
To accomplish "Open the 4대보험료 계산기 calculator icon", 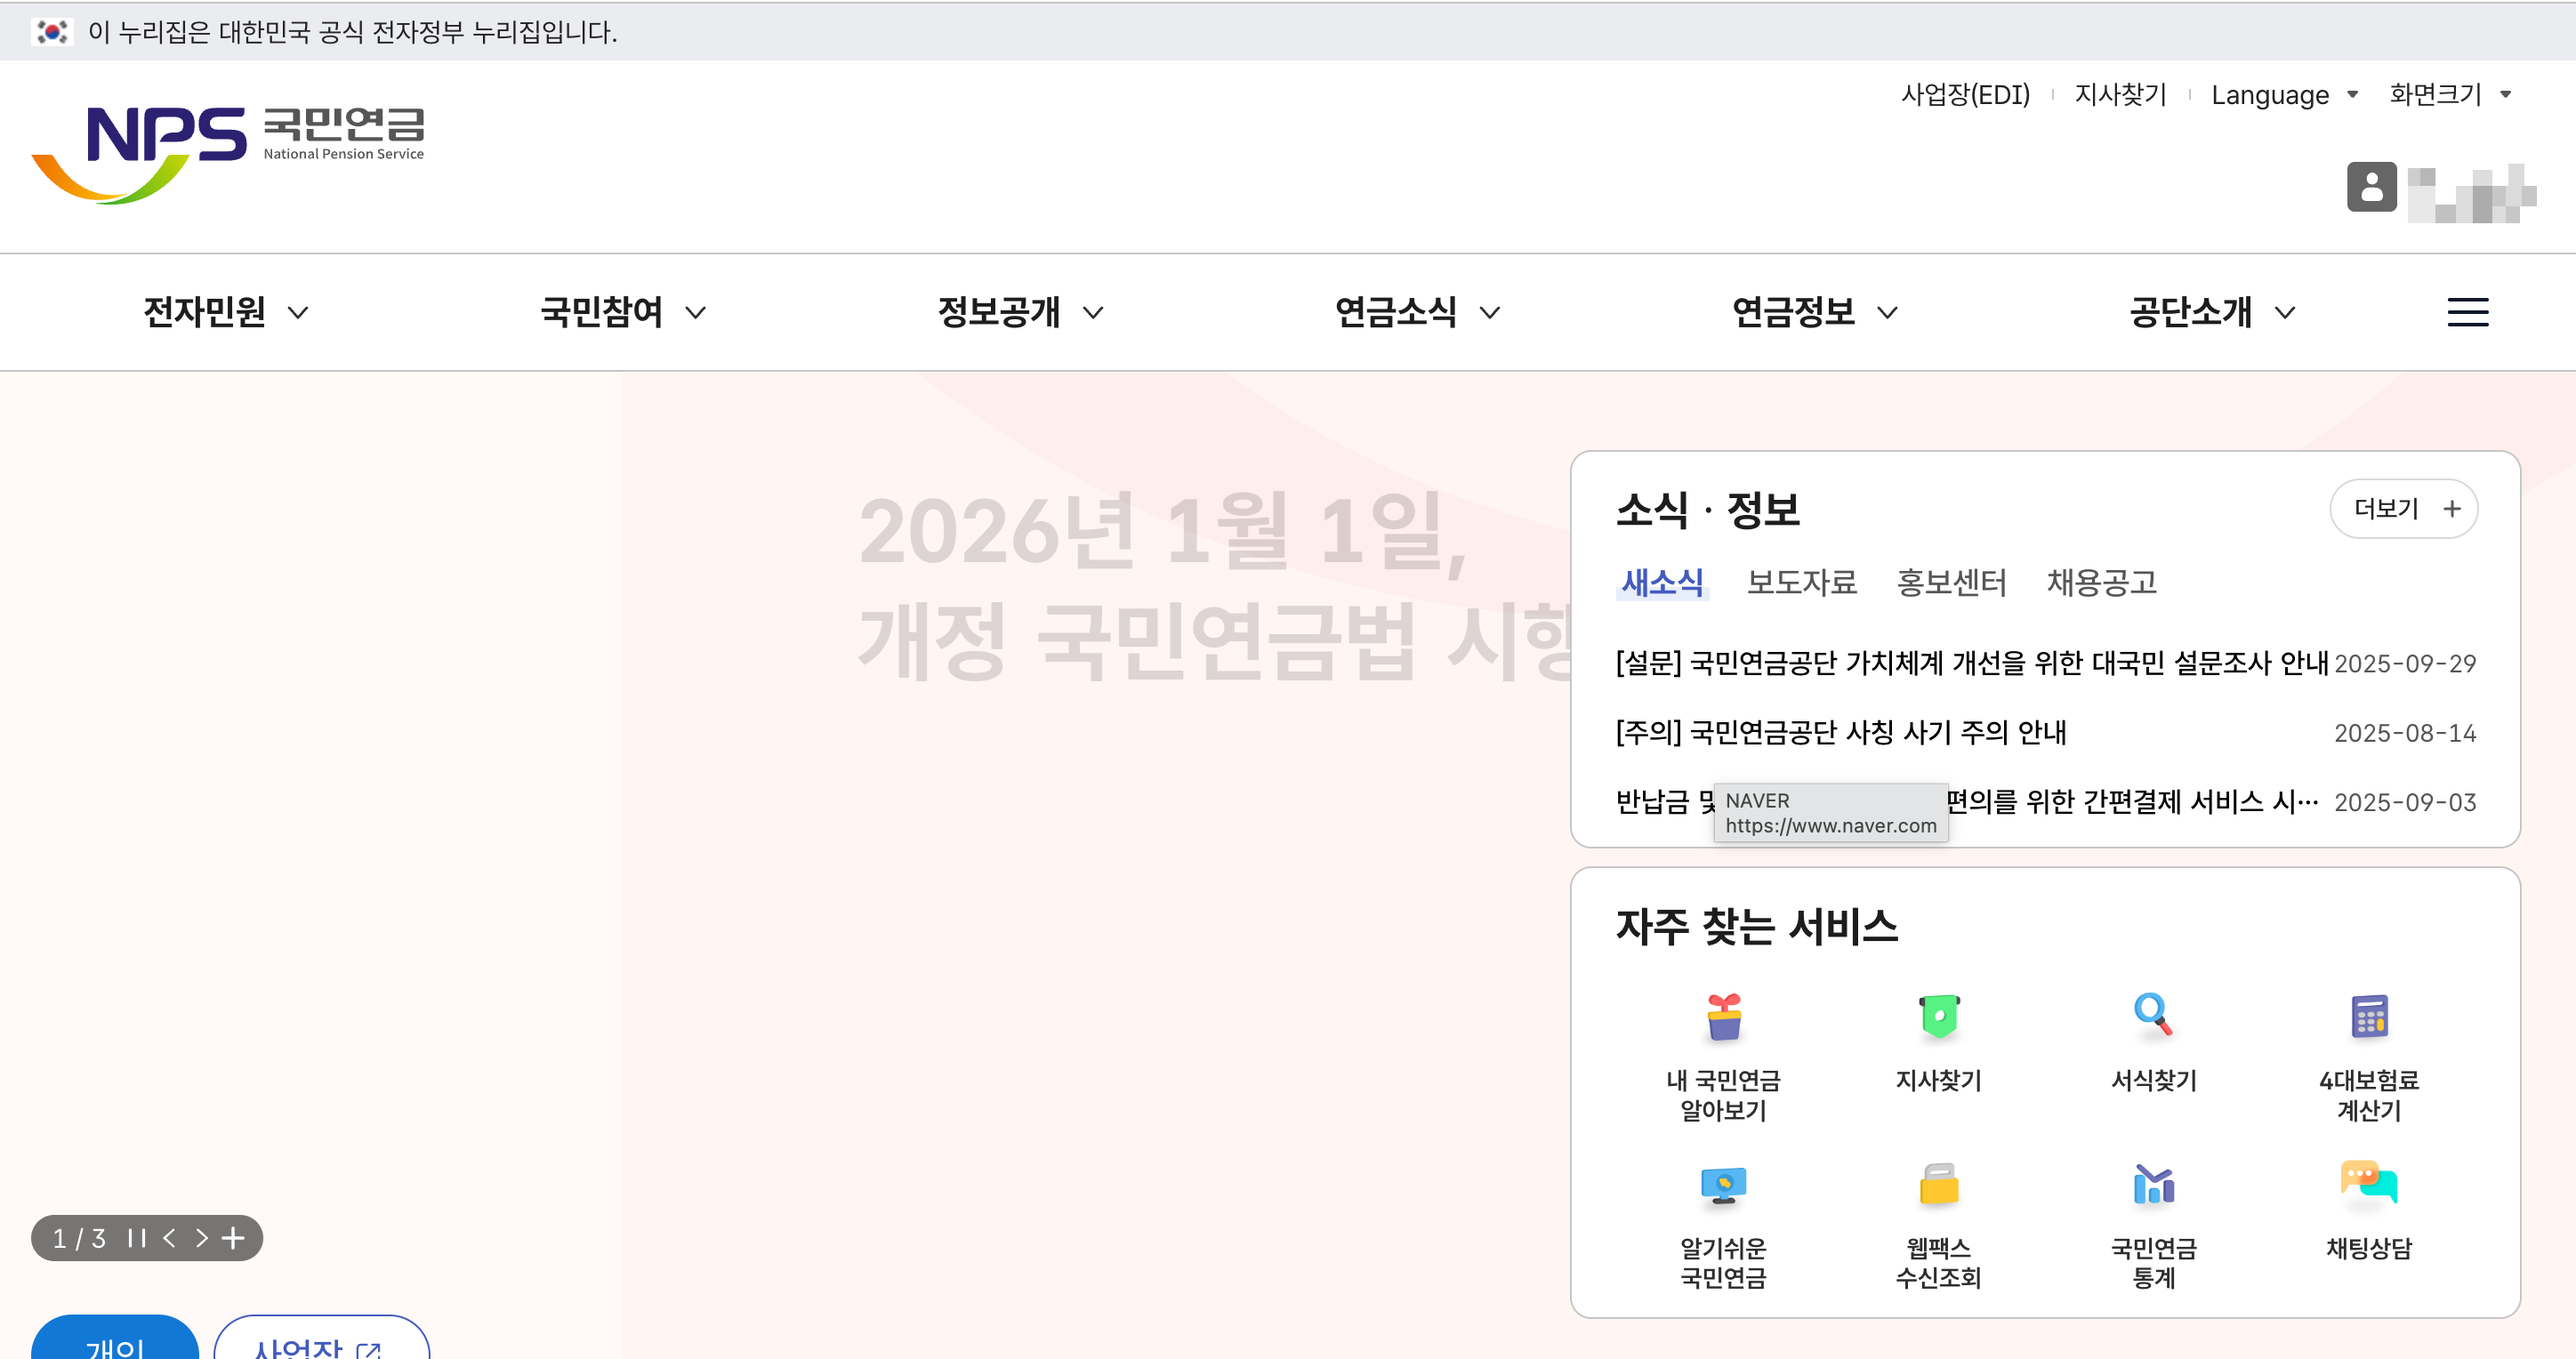I will [x=2368, y=1018].
